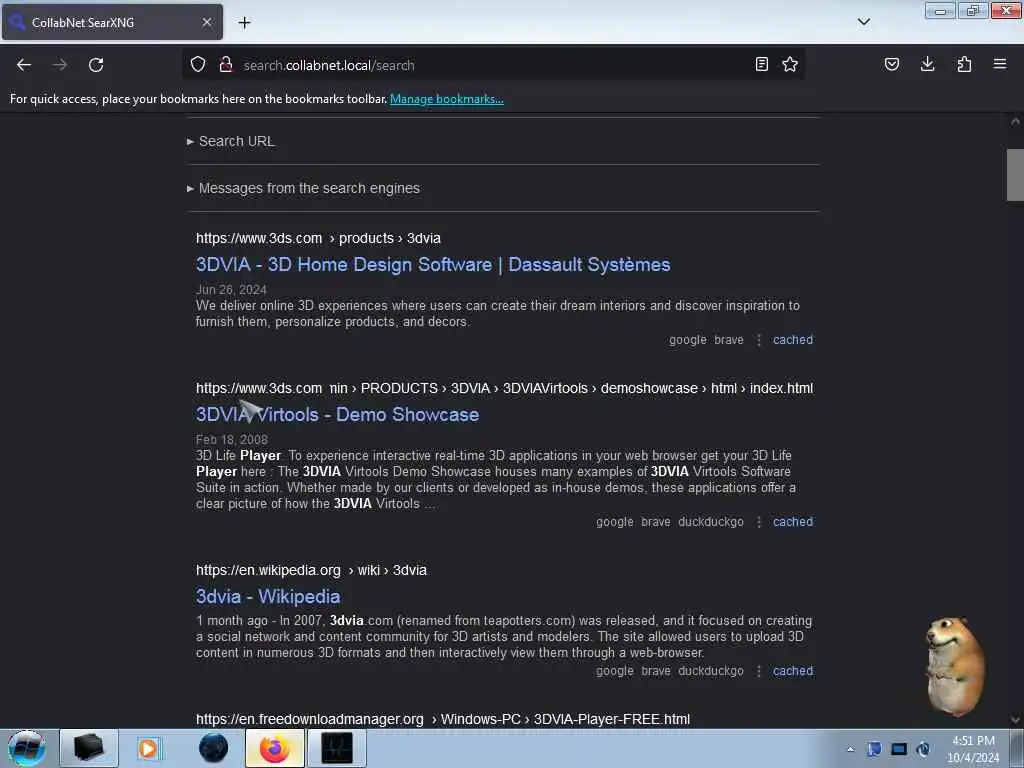The image size is (1024, 768).
Task: Reload the current page
Action: pyautogui.click(x=96, y=65)
